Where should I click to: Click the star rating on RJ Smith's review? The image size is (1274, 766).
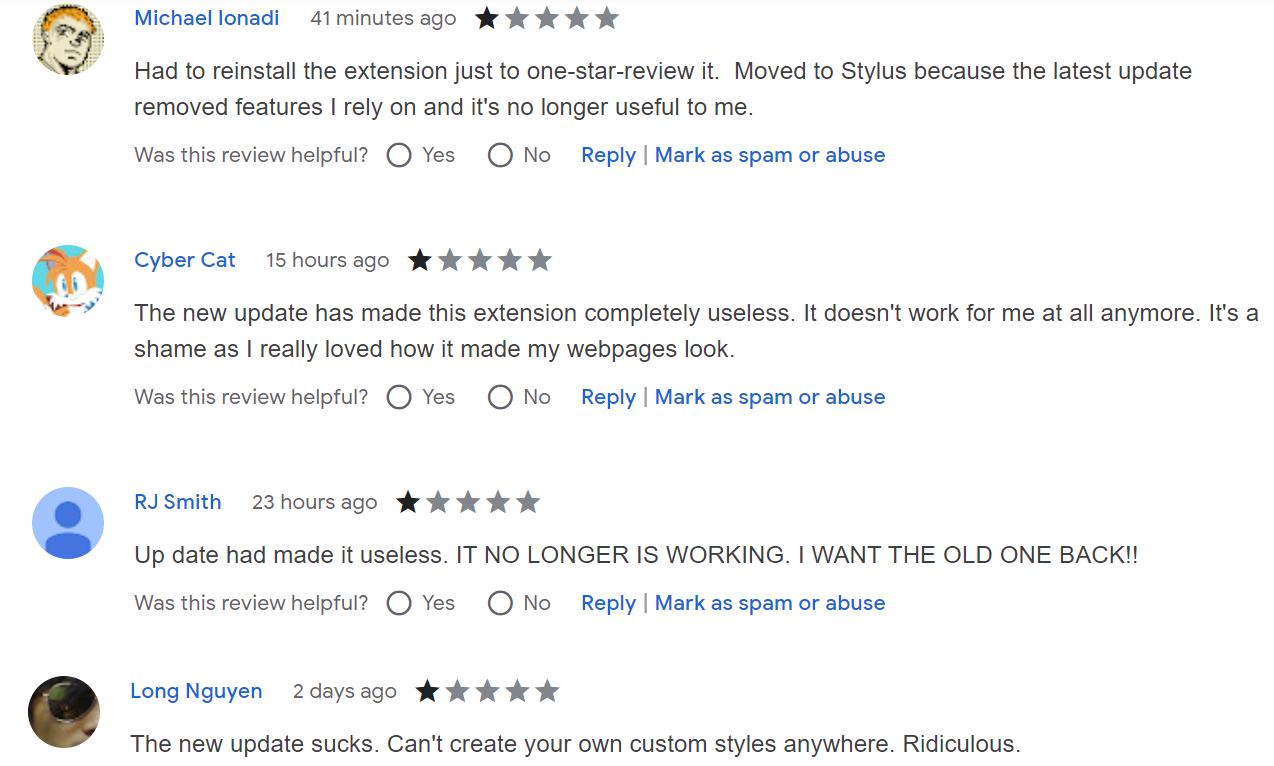(x=468, y=502)
